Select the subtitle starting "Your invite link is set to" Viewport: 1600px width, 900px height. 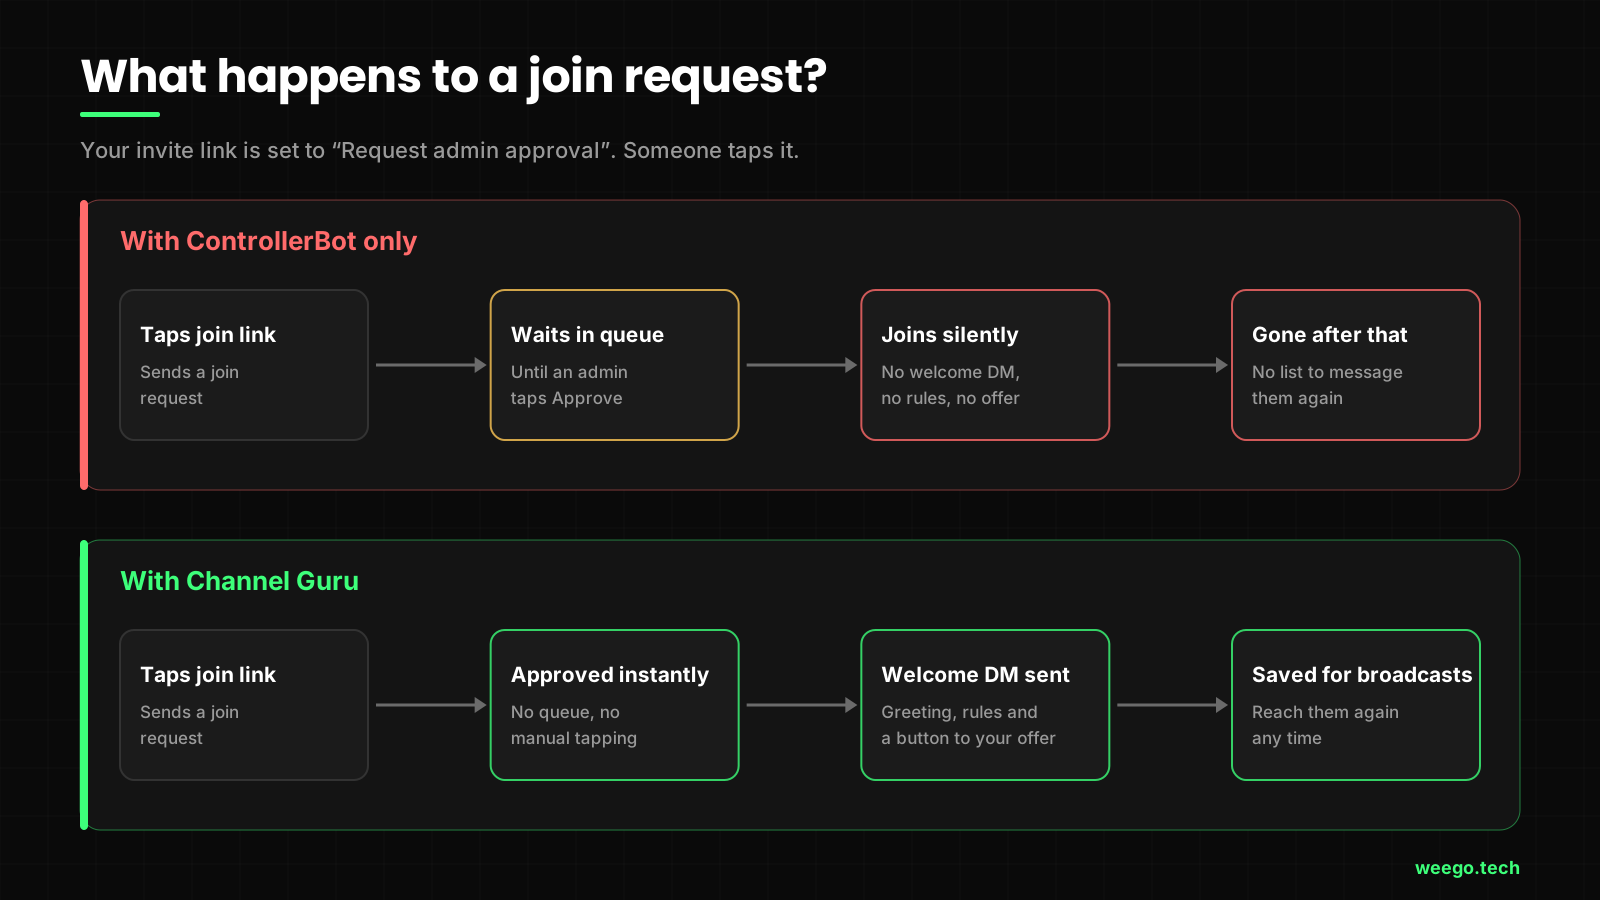point(440,151)
